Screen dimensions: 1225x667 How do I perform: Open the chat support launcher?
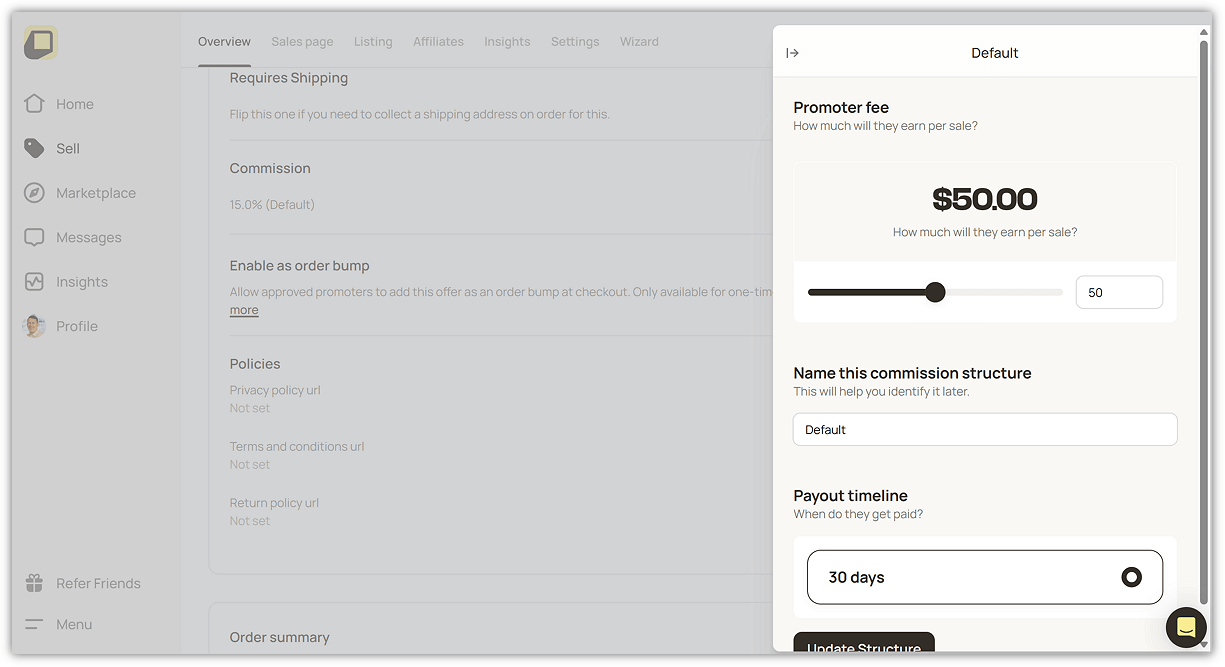pos(1186,628)
